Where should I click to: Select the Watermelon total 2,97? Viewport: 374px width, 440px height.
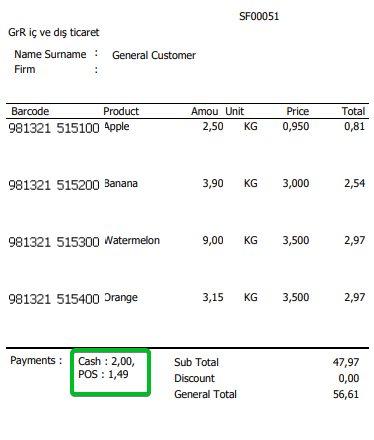(354, 240)
